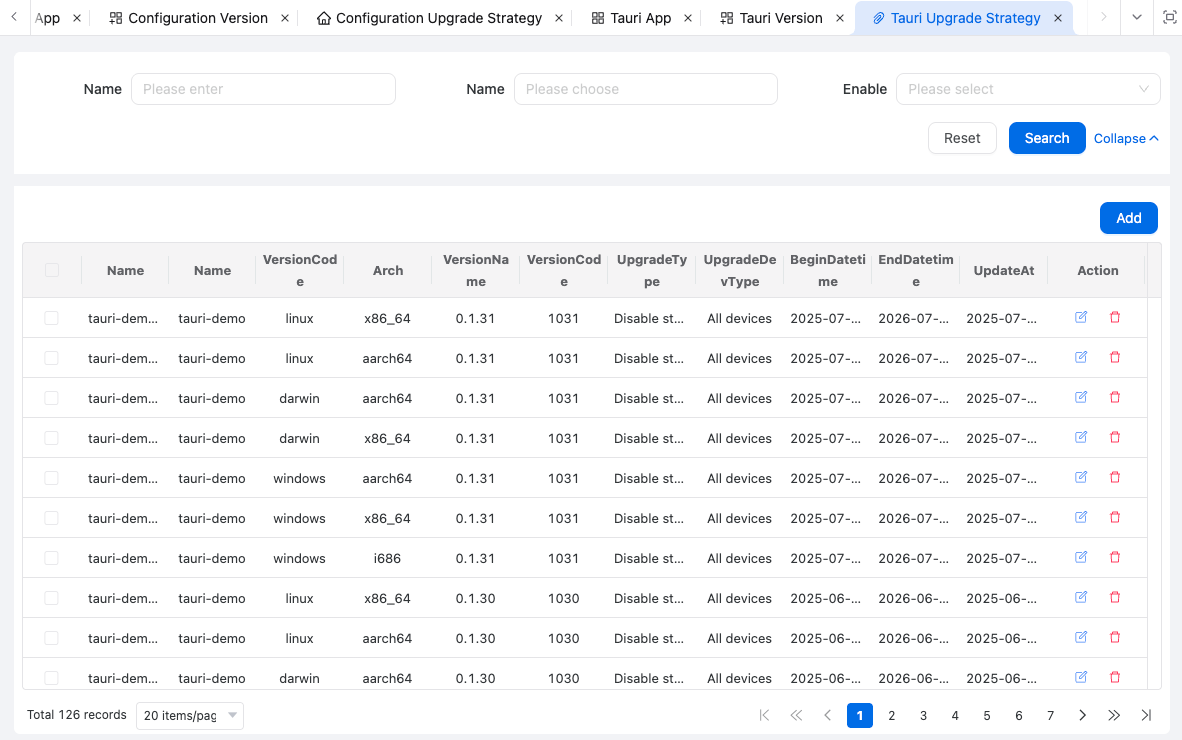
Task: Jump to first page with pagination icon
Action: pyautogui.click(x=765, y=715)
